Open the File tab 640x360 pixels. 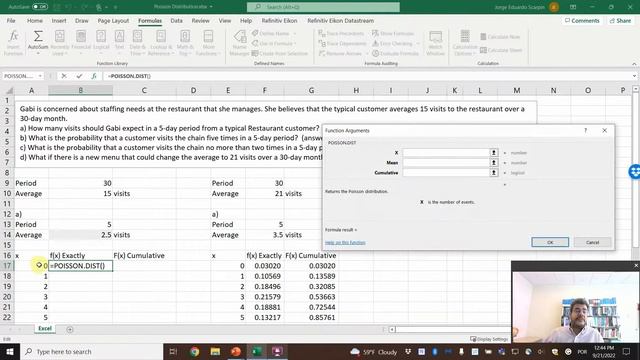click(x=11, y=20)
